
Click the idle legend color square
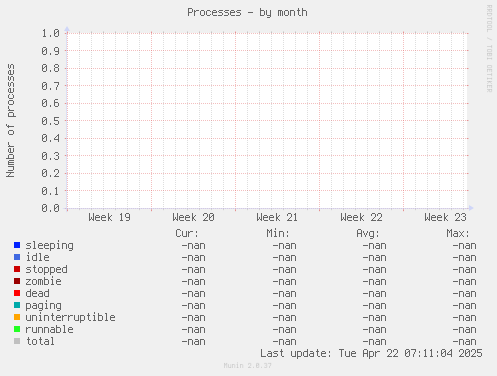[x=17, y=257]
